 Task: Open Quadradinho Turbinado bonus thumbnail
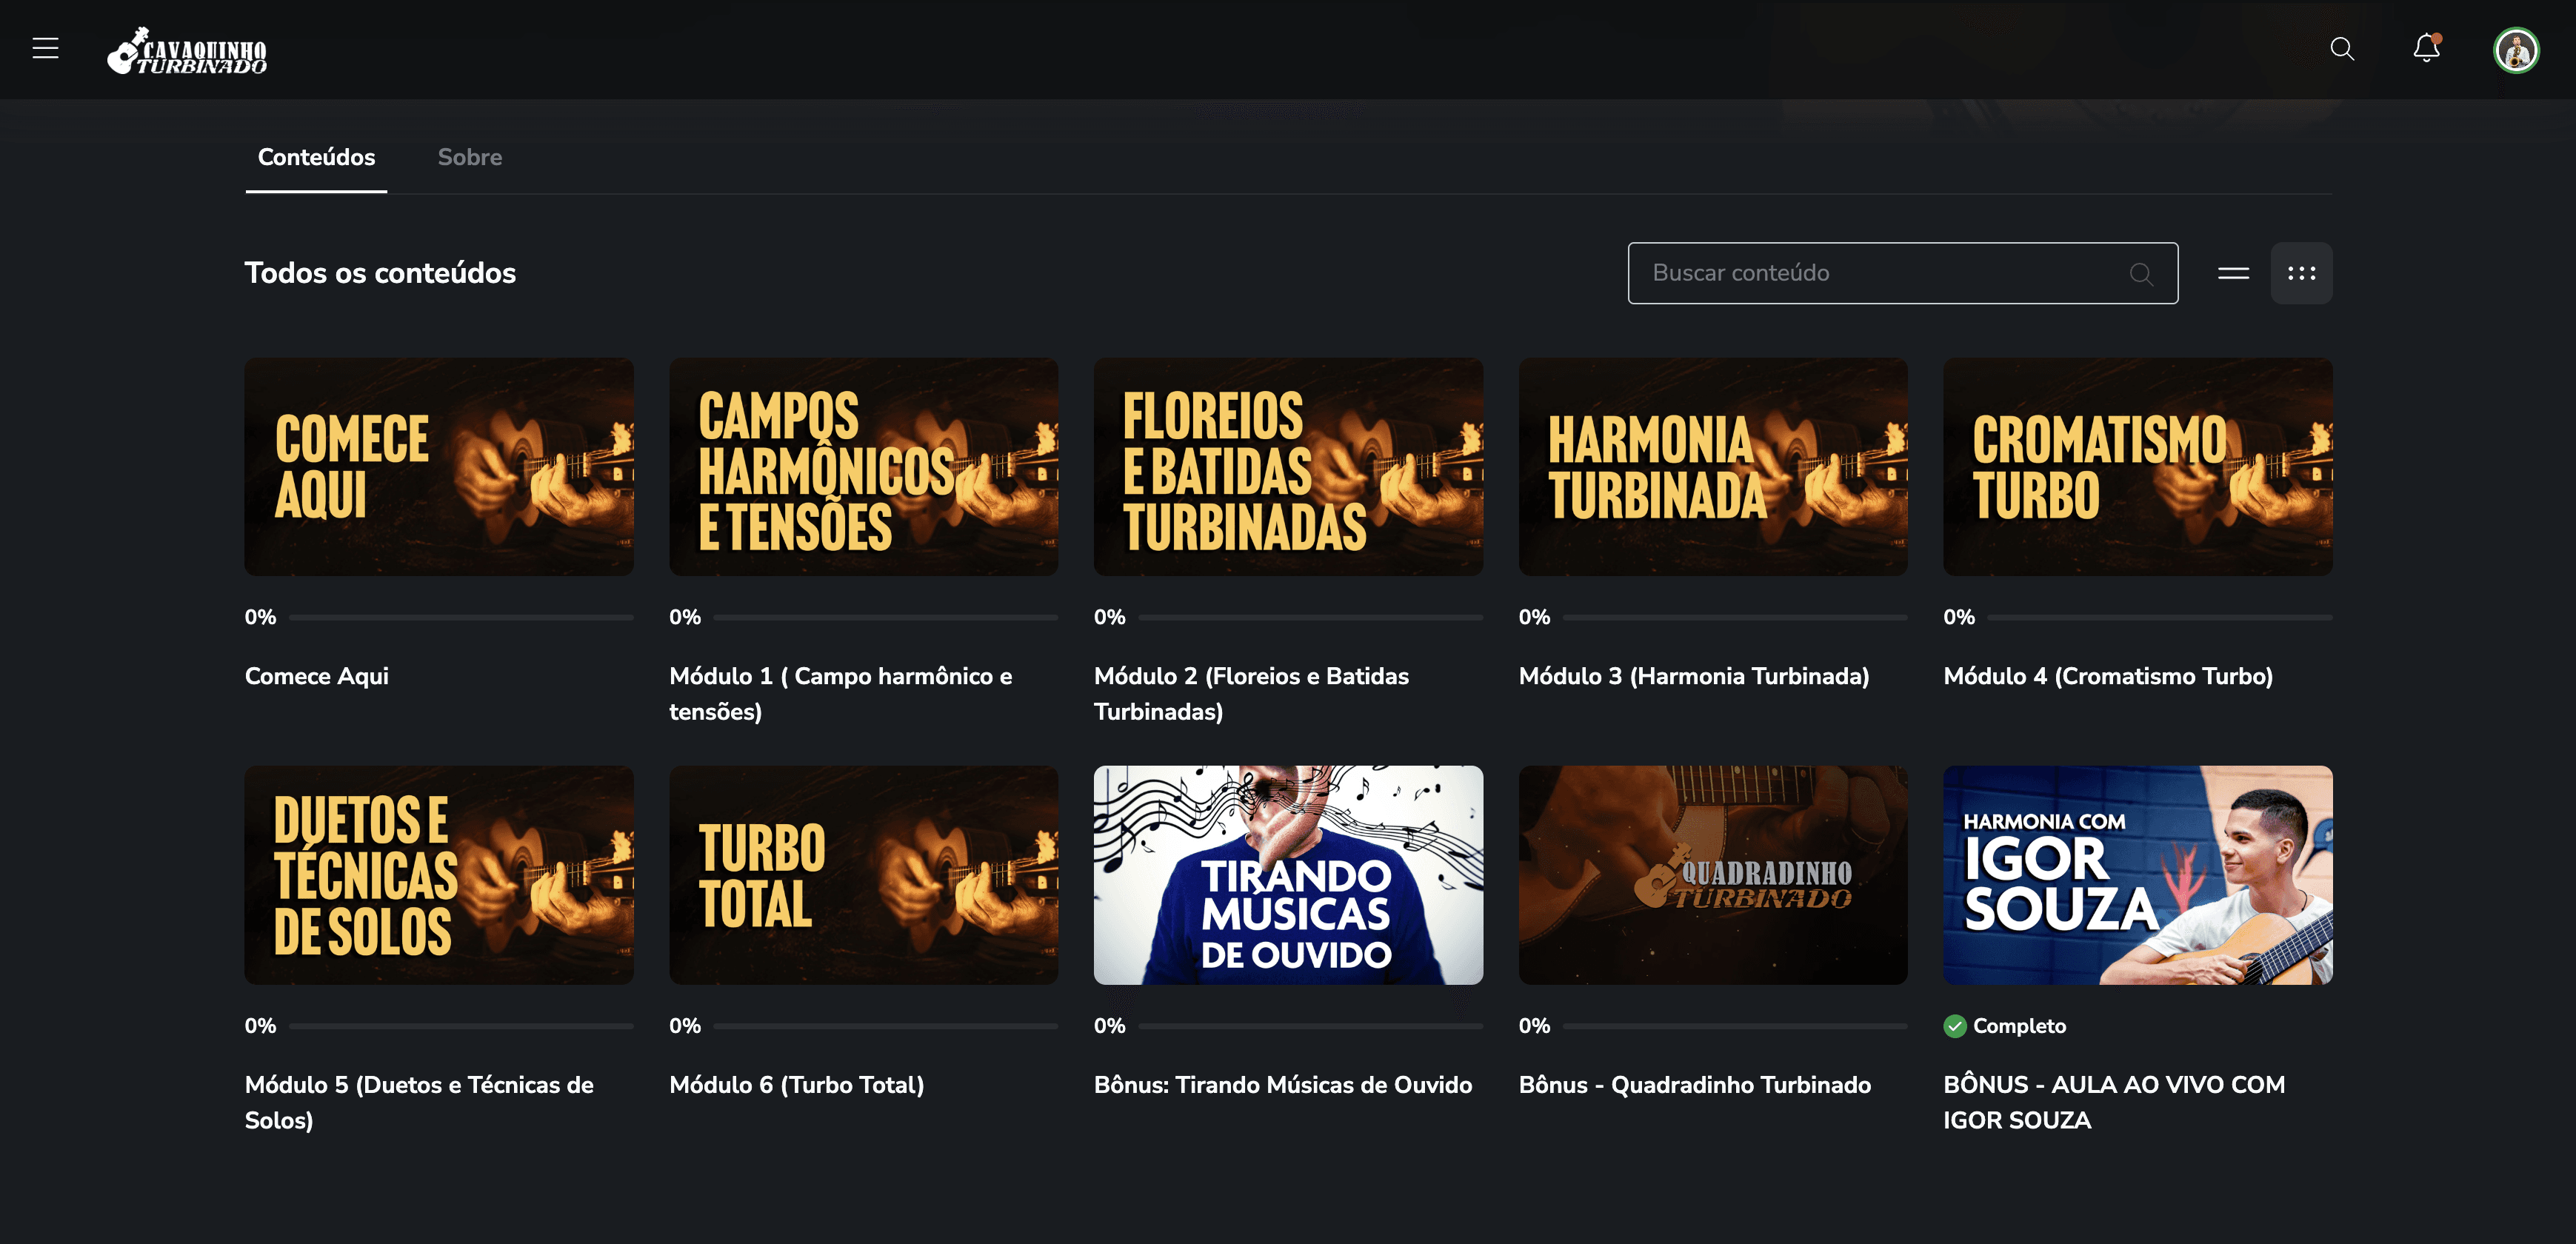1712,875
